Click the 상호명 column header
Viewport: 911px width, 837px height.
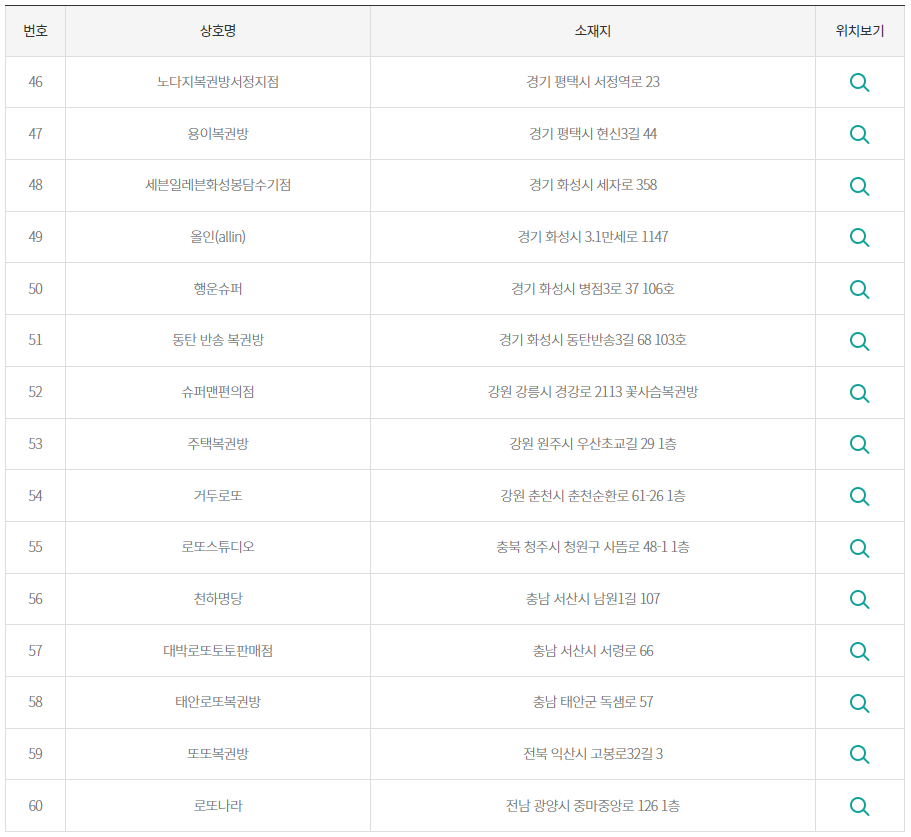pos(218,31)
